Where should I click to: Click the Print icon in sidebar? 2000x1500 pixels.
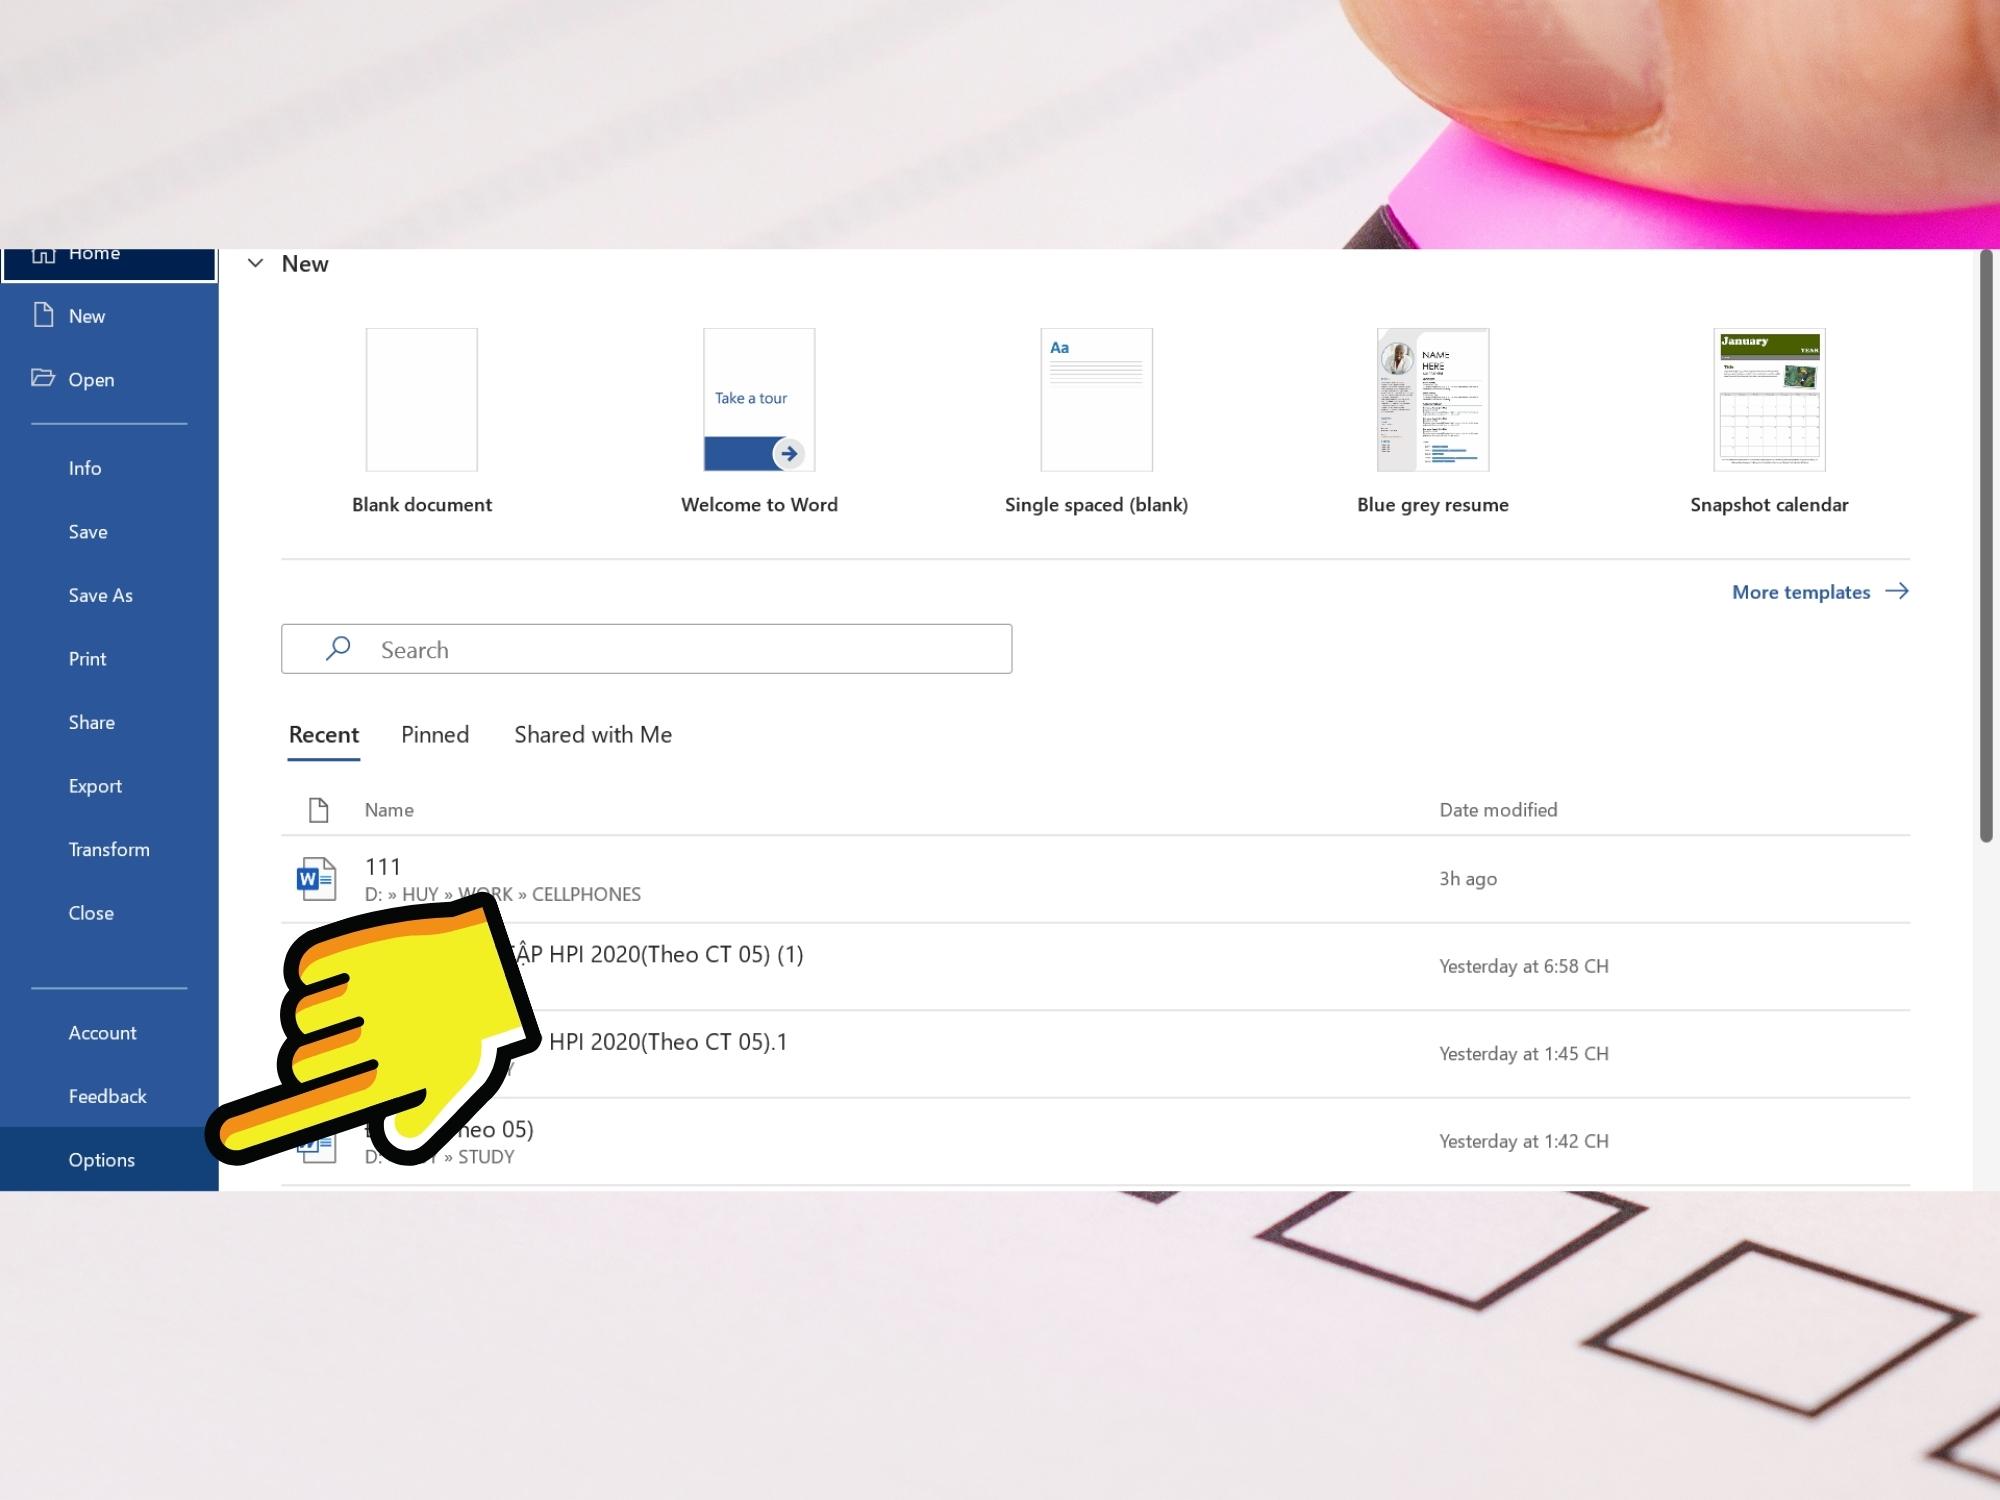(87, 657)
